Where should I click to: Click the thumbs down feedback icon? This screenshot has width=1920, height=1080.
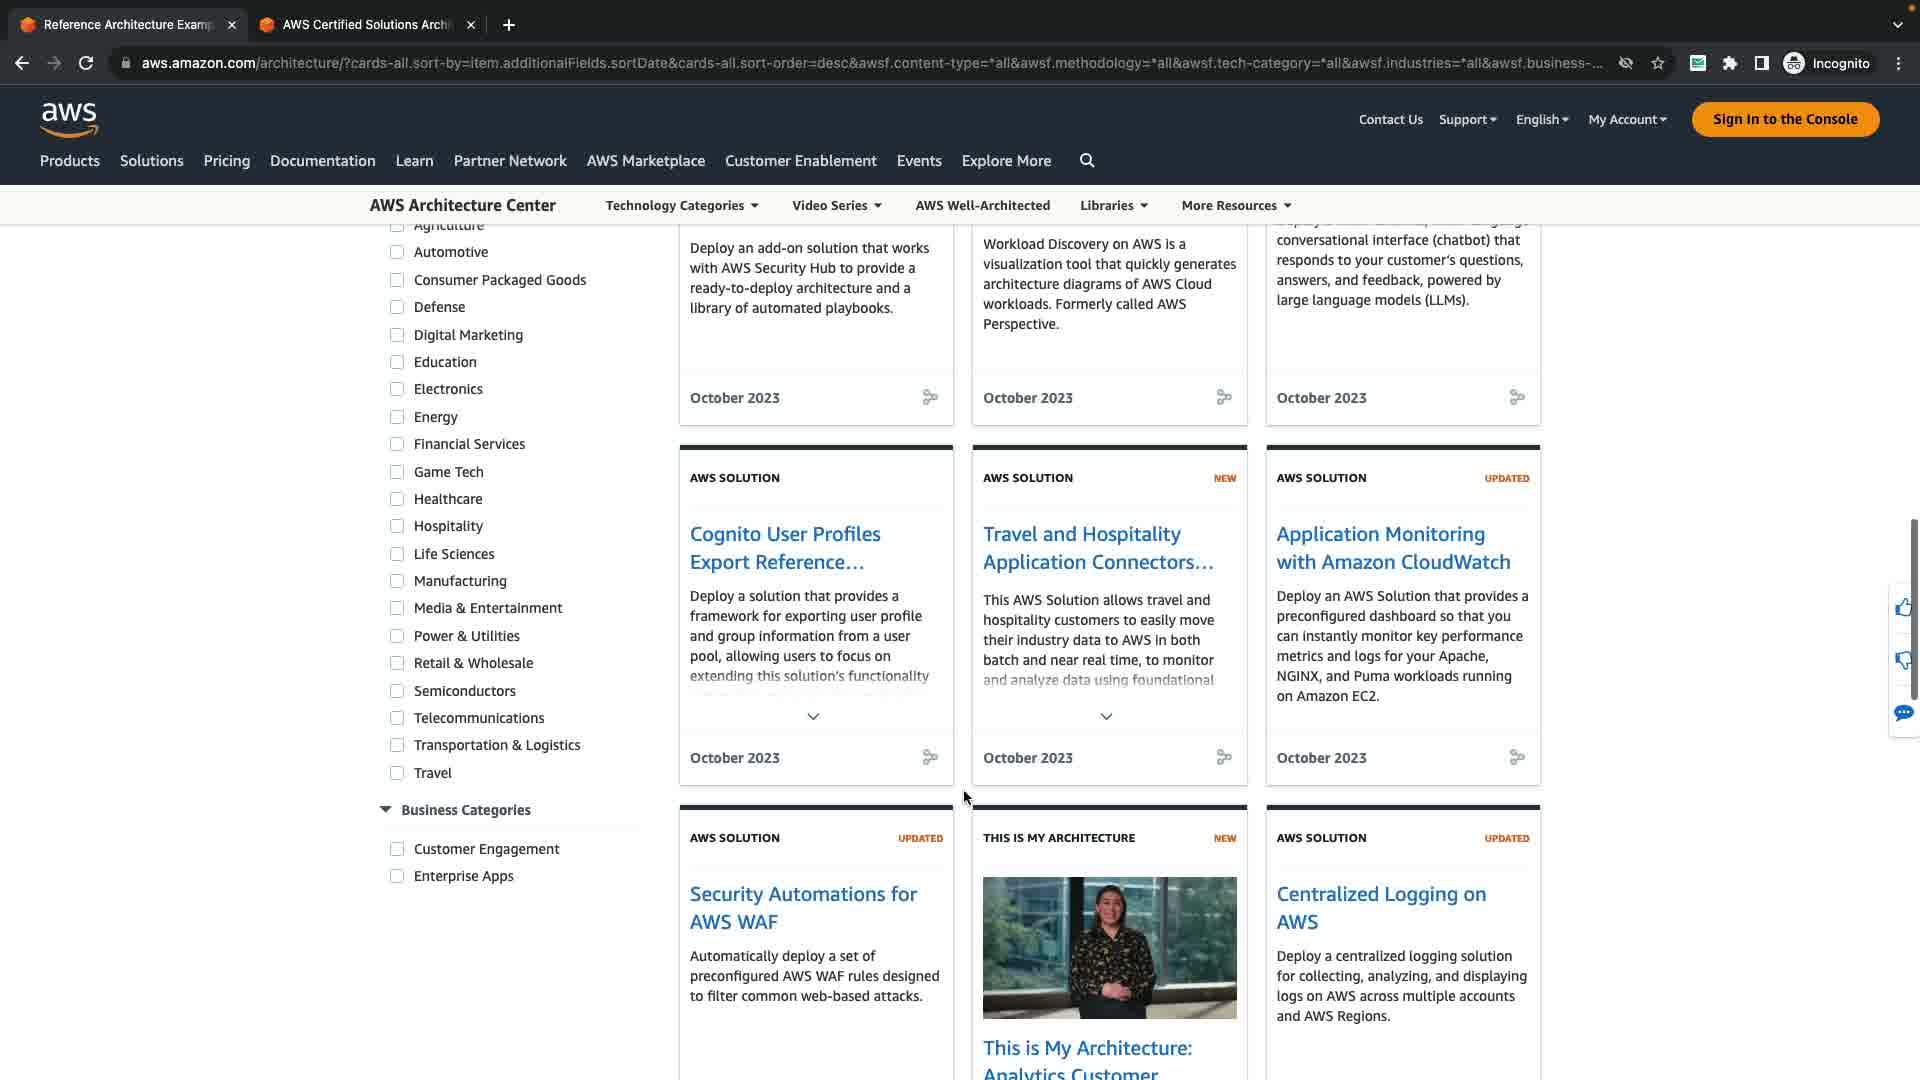(x=1903, y=660)
